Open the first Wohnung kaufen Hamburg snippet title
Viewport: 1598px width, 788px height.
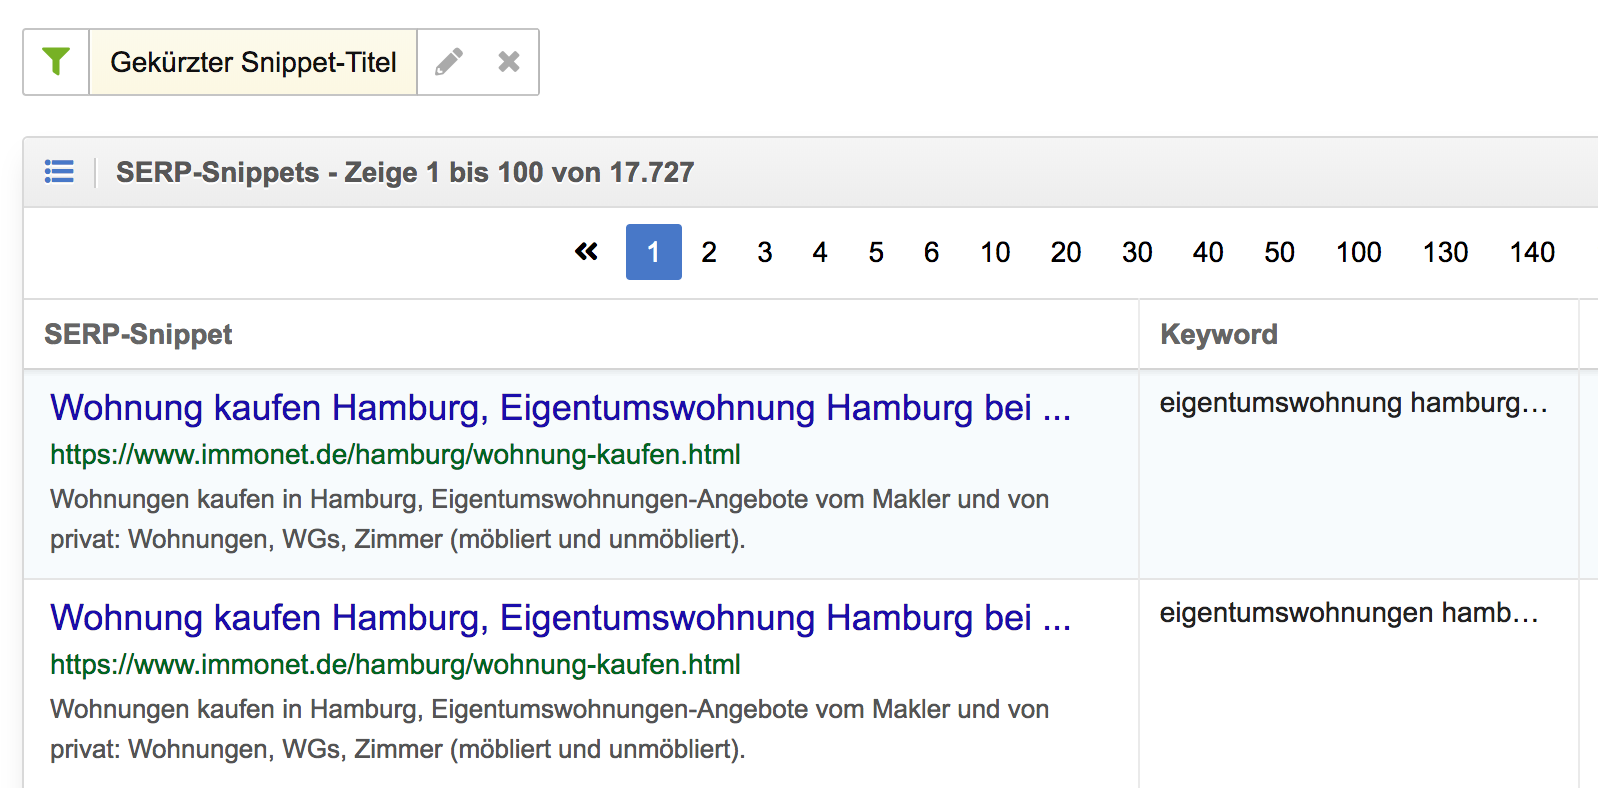(x=560, y=408)
